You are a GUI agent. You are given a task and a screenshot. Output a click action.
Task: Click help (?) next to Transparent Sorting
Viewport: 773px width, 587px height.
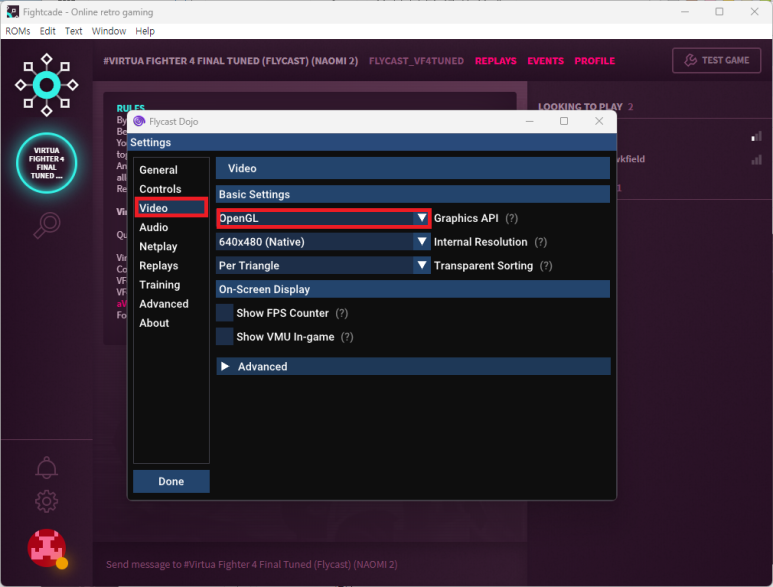pos(546,266)
